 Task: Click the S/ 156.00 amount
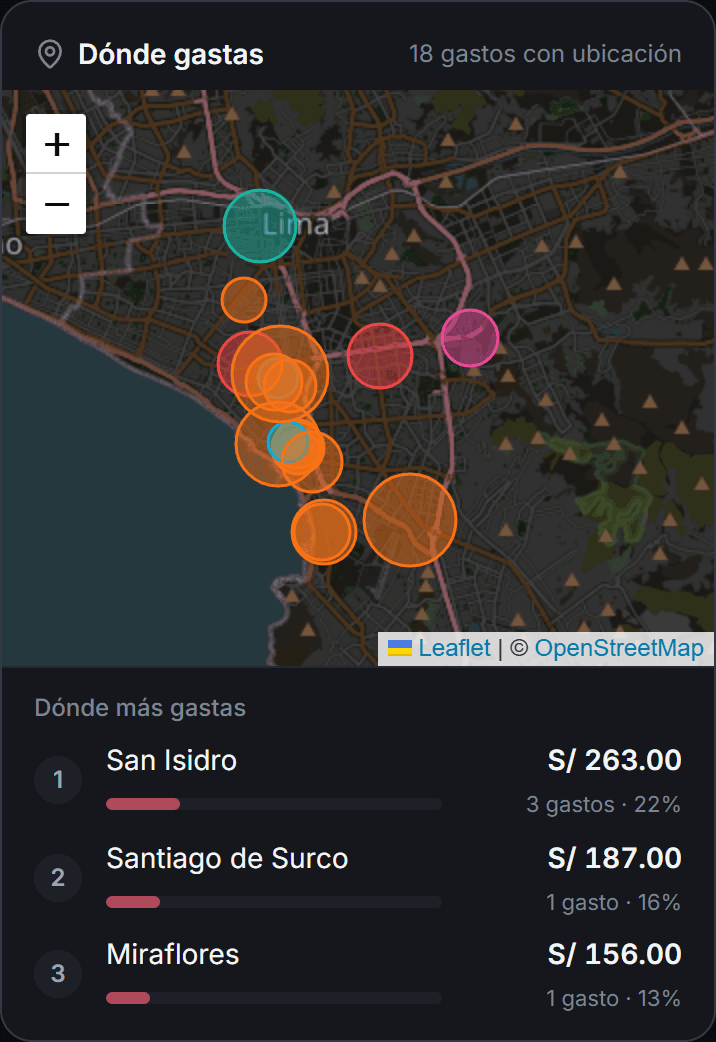[x=614, y=954]
